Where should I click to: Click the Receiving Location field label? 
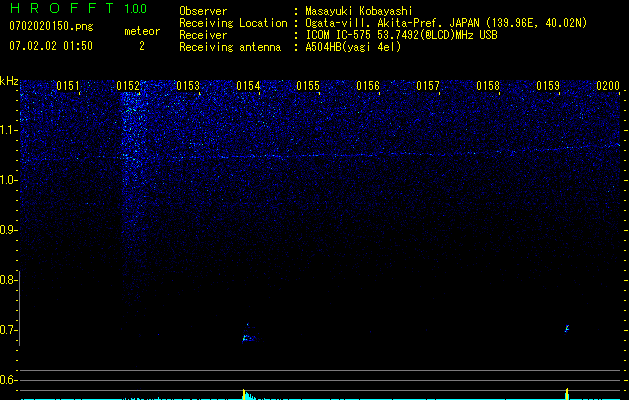[x=233, y=23]
